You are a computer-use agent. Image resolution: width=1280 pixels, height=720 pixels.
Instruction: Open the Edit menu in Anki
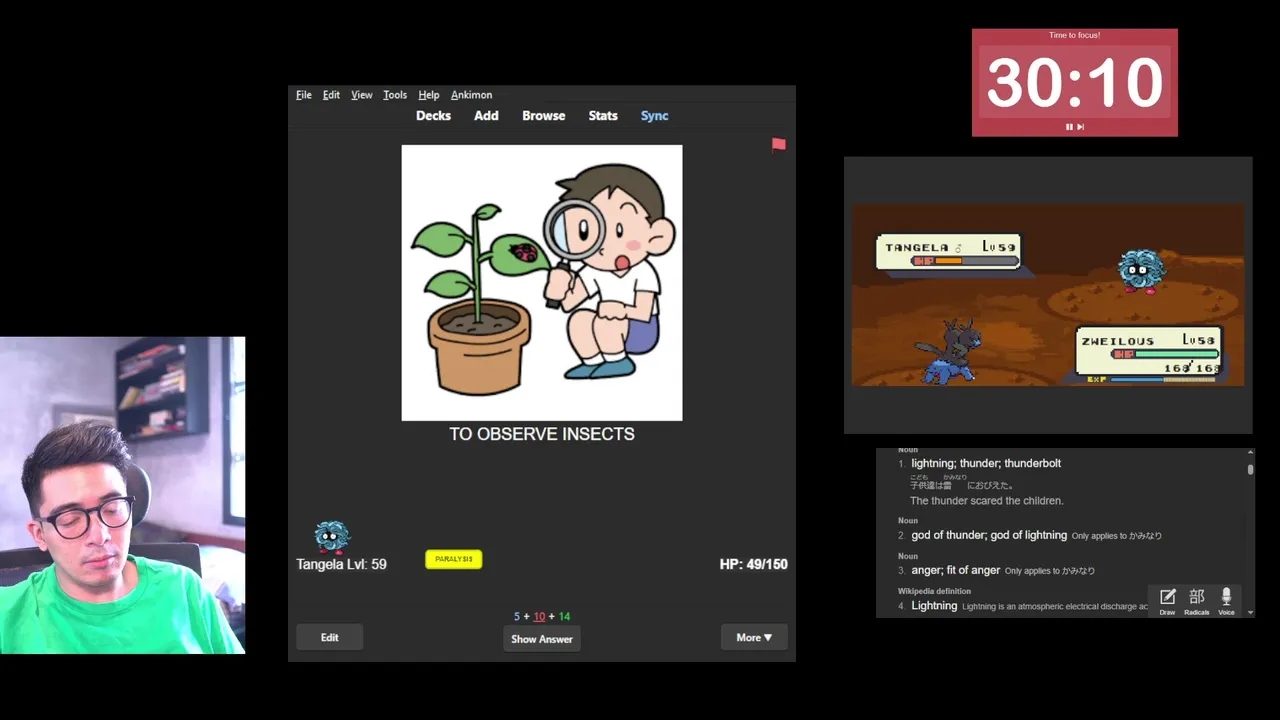(x=331, y=95)
